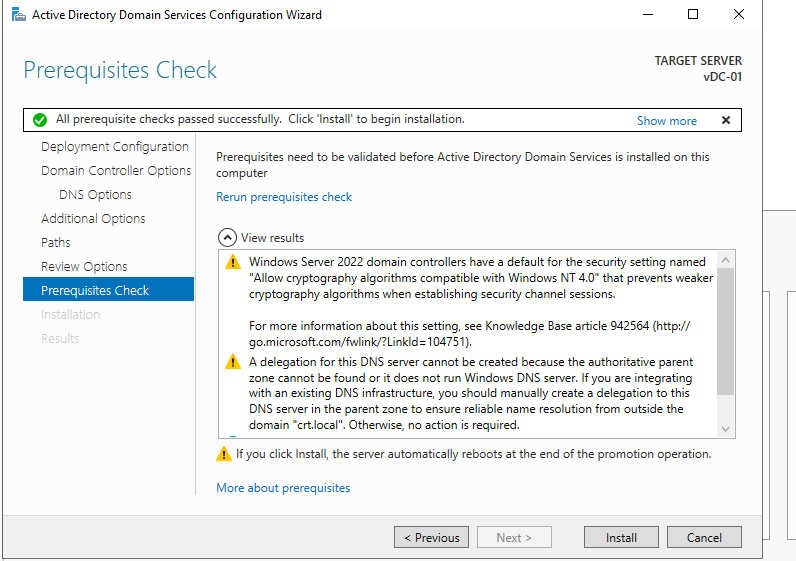Click the 'Prerequisites Check' page heading
Screen dimensions: 796x561
coord(120,70)
